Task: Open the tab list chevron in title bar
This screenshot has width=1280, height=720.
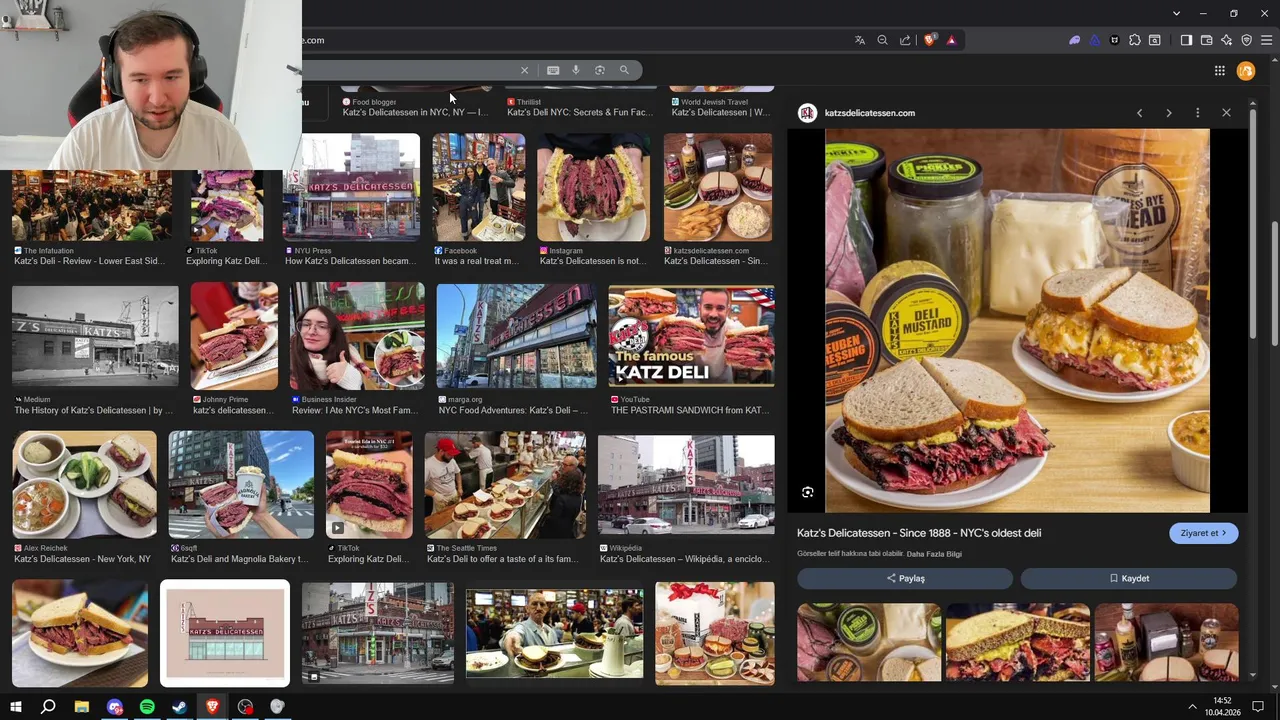Action: (x=1177, y=13)
